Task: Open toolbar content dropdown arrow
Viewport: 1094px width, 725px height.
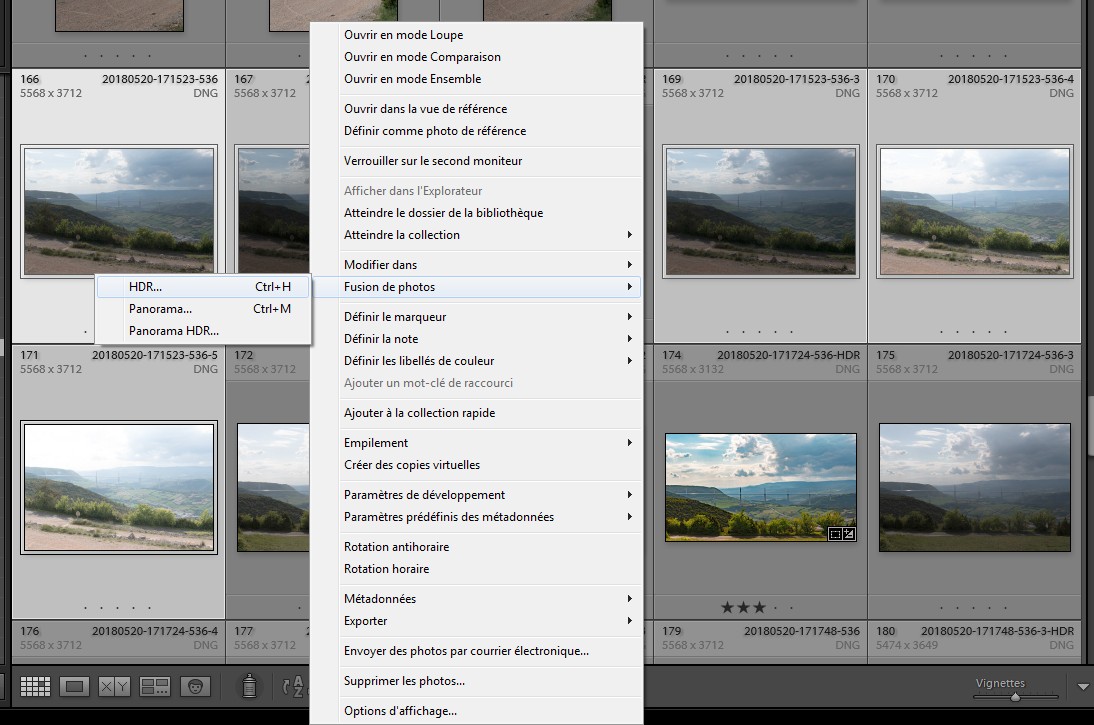Action: click(x=1083, y=687)
